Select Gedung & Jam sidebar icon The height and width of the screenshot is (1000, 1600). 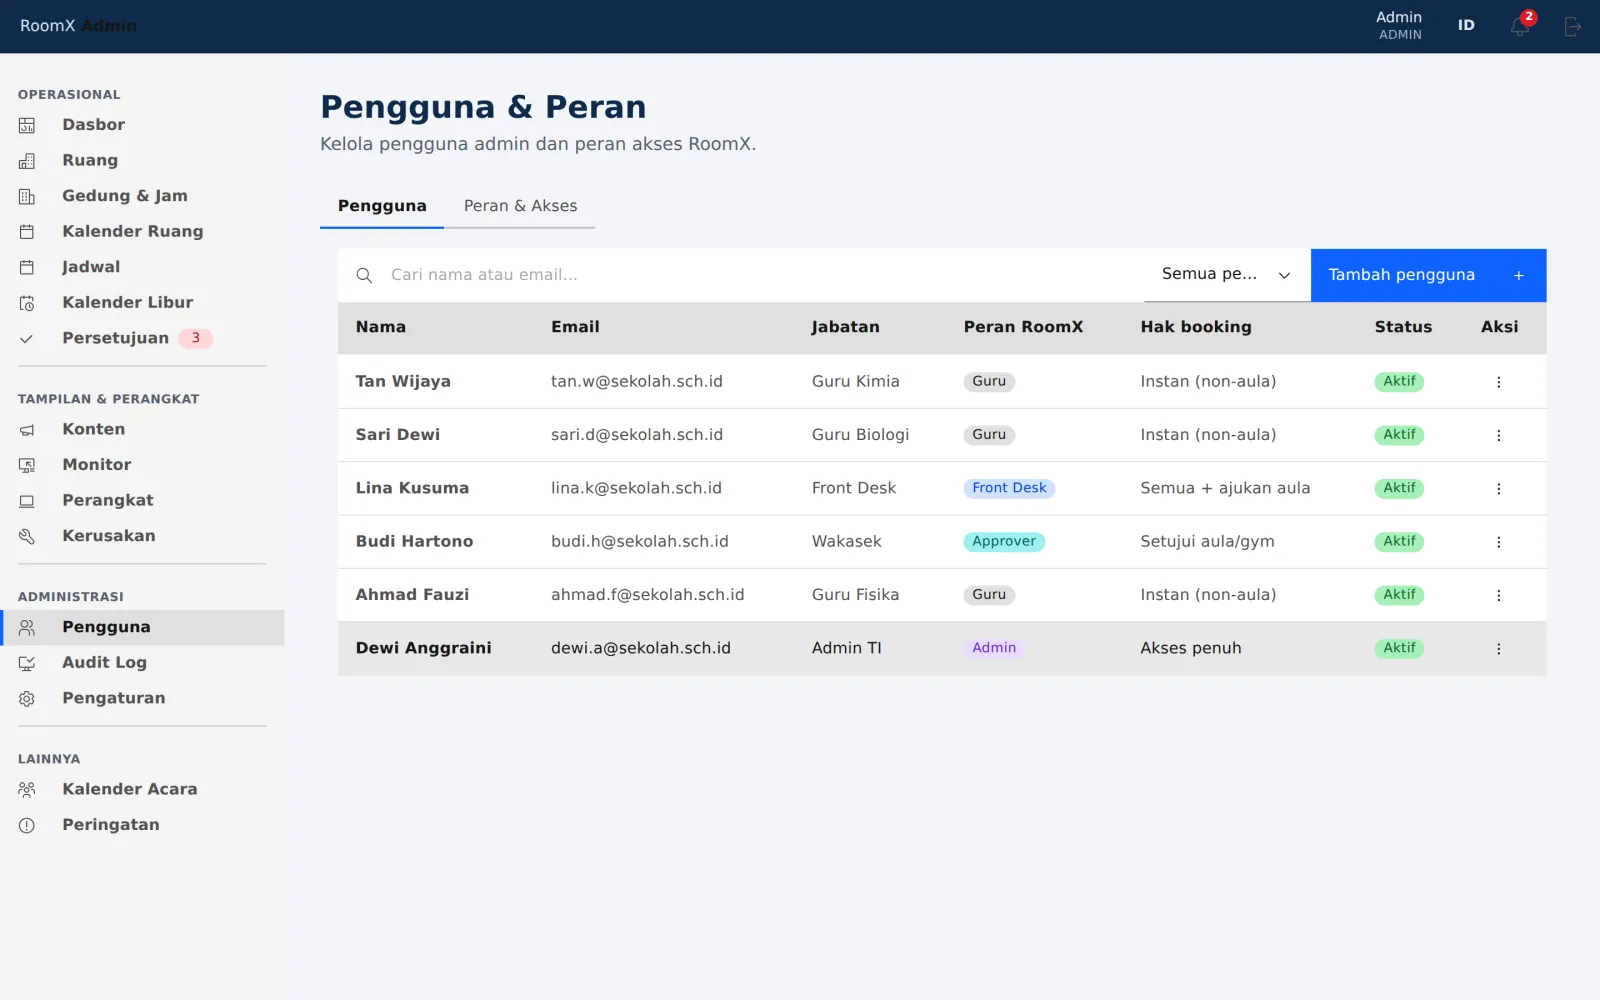coord(27,196)
